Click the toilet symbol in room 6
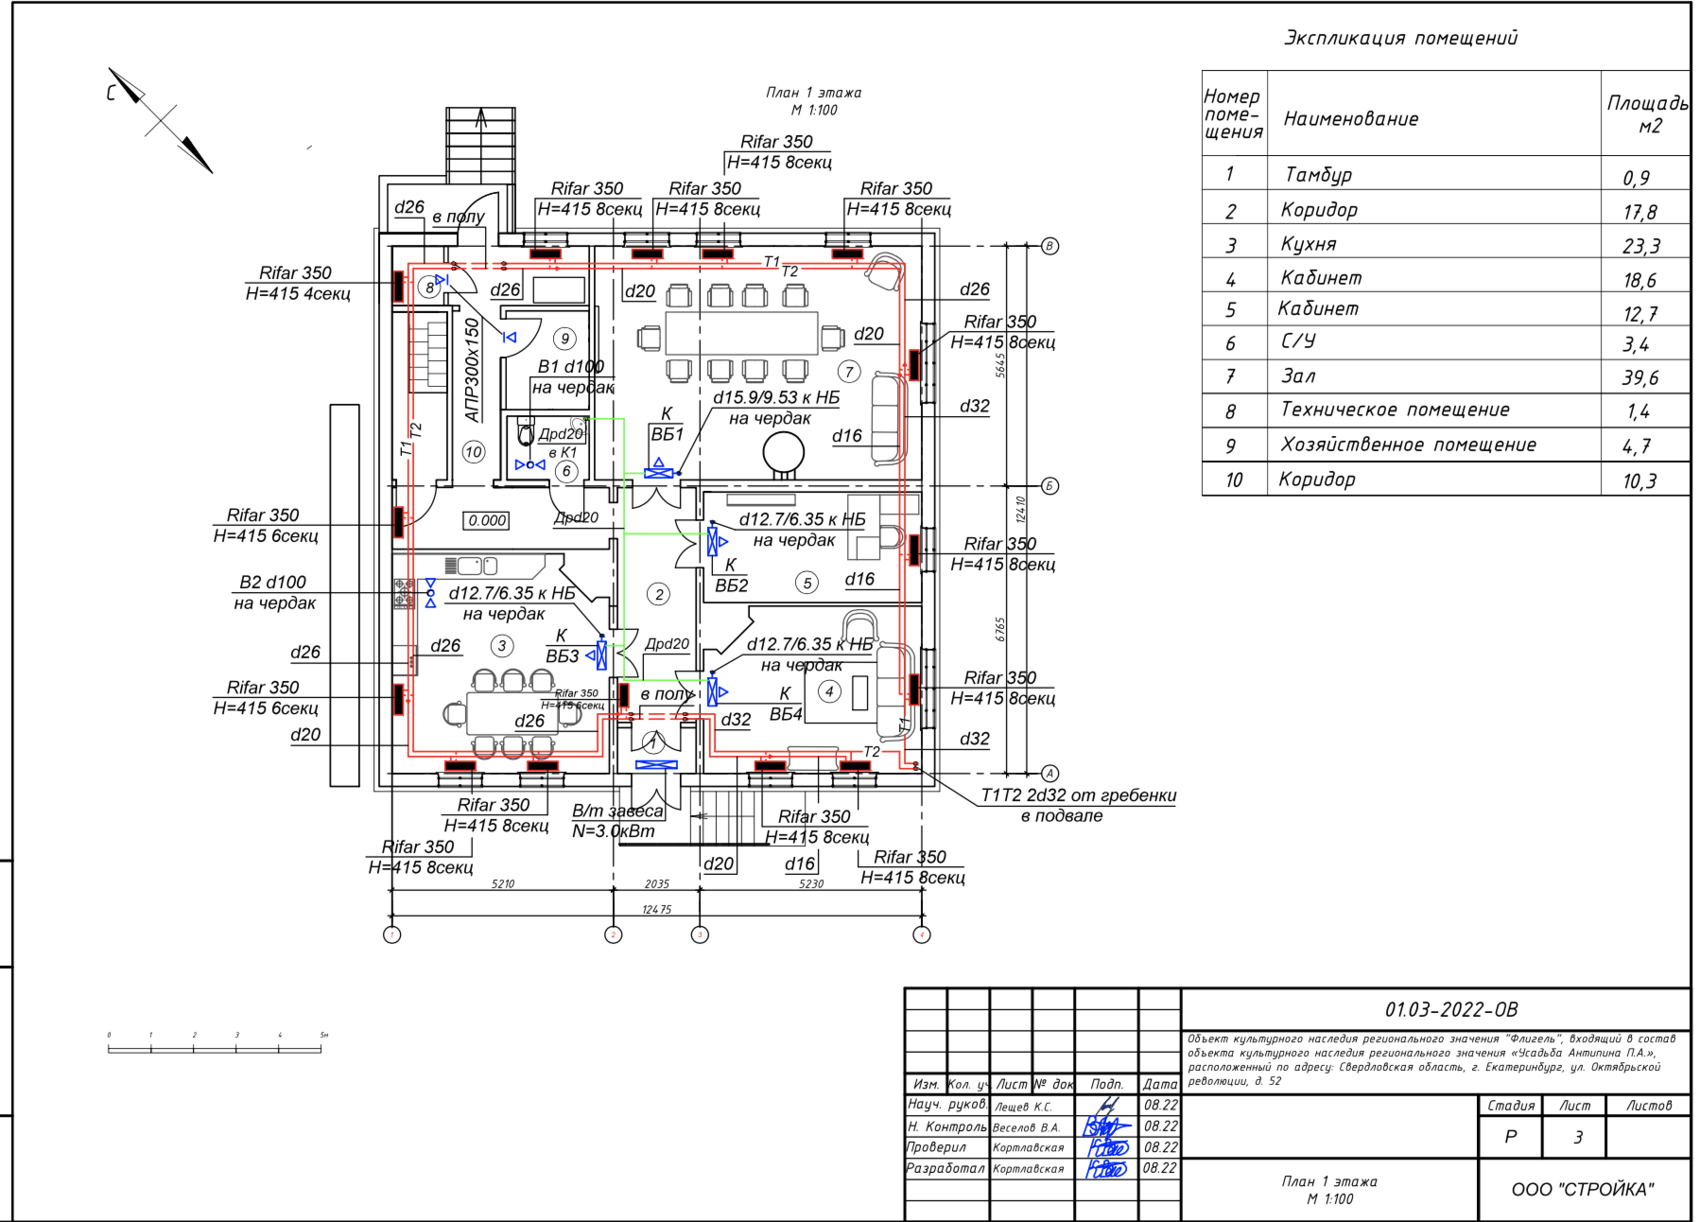Image resolution: width=1700 pixels, height=1222 pixels. tap(526, 435)
